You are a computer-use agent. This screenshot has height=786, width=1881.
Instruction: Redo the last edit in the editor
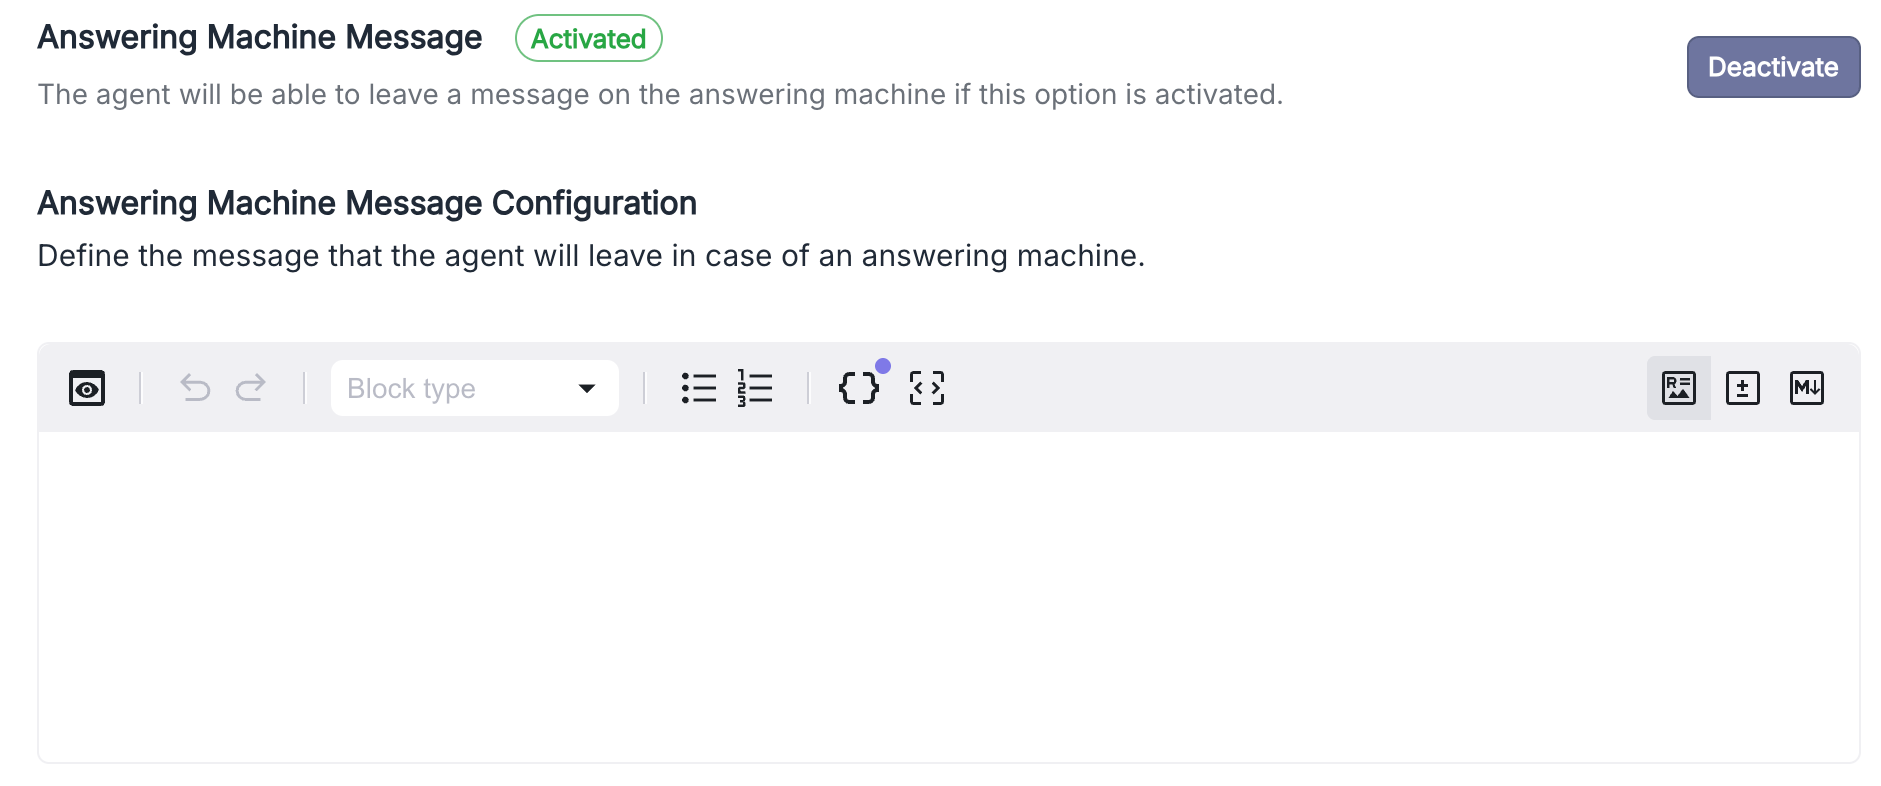(x=252, y=388)
